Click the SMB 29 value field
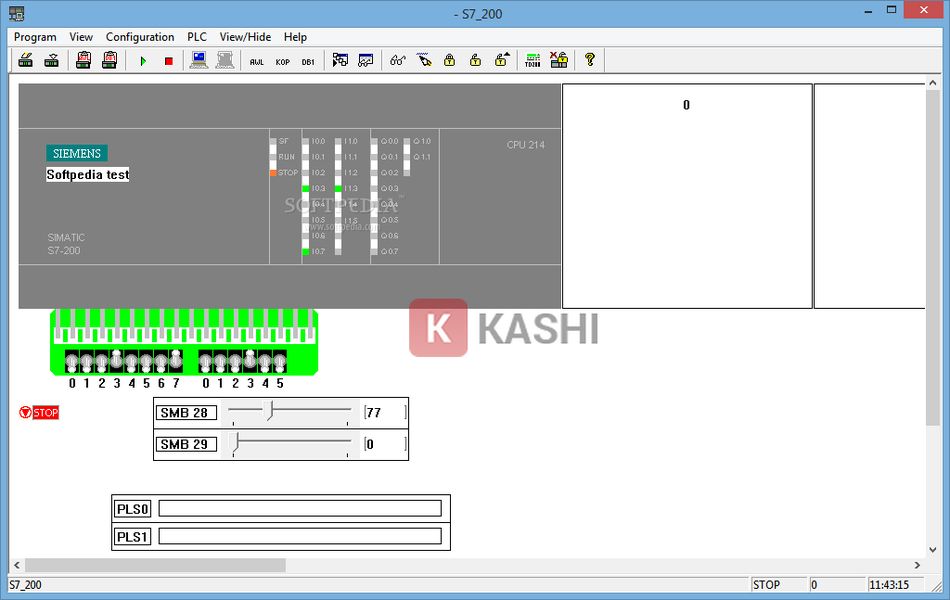The height and width of the screenshot is (600, 950). pyautogui.click(x=385, y=444)
